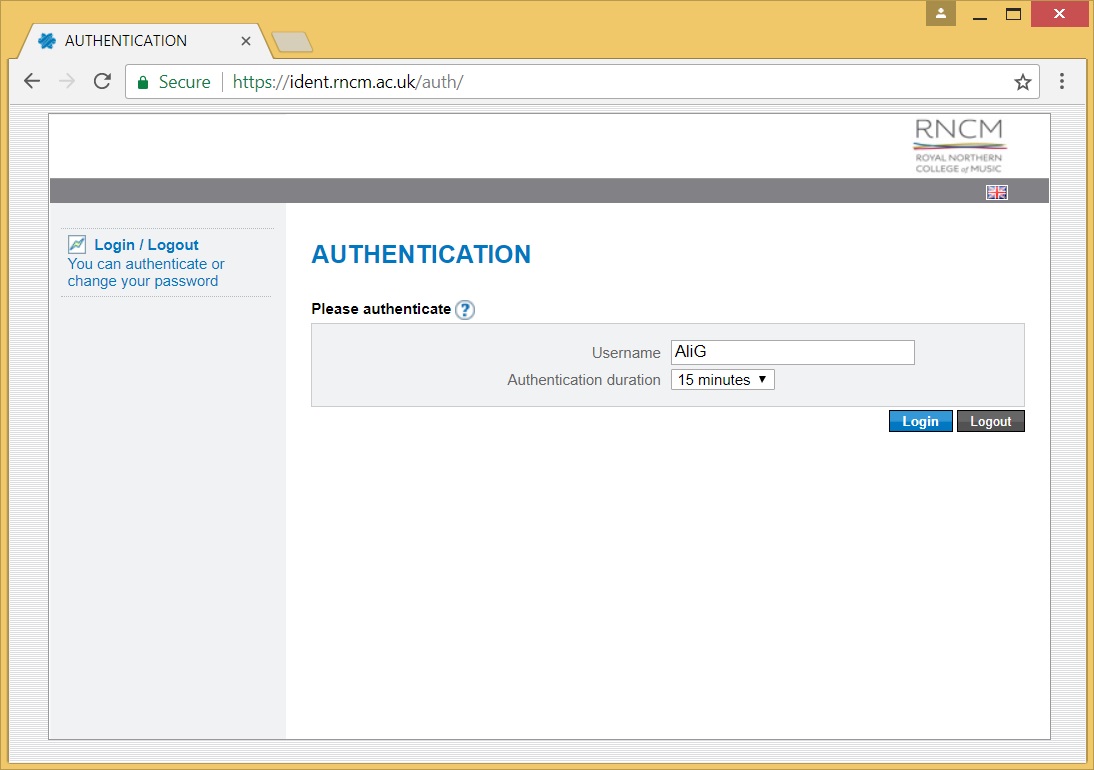Click the Secure padlock icon
The image size is (1094, 770).
tap(142, 81)
